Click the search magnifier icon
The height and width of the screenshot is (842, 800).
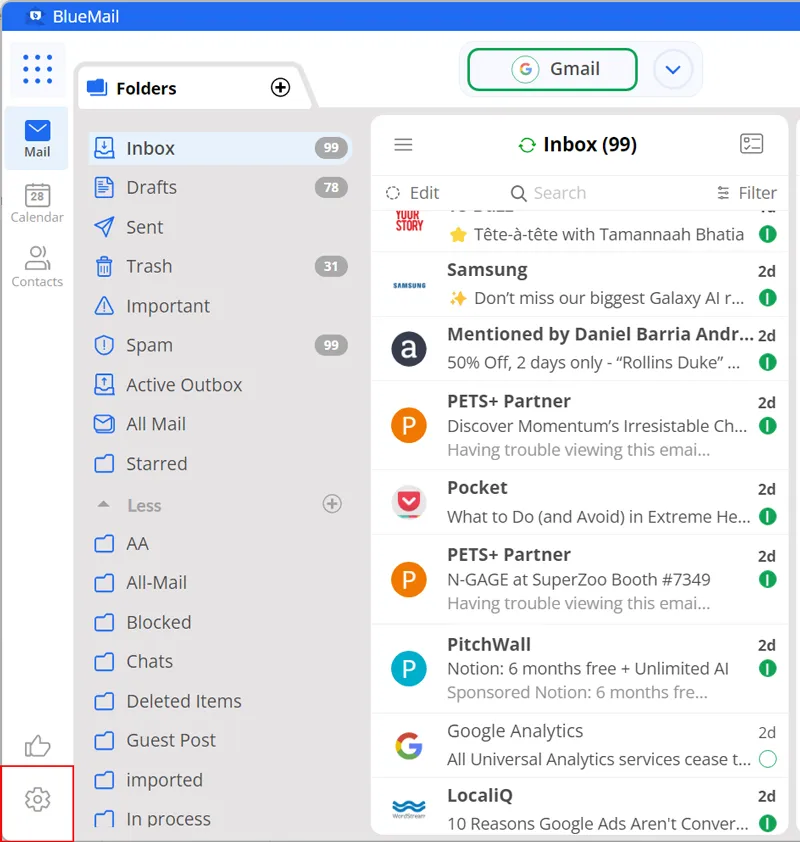[x=518, y=193]
